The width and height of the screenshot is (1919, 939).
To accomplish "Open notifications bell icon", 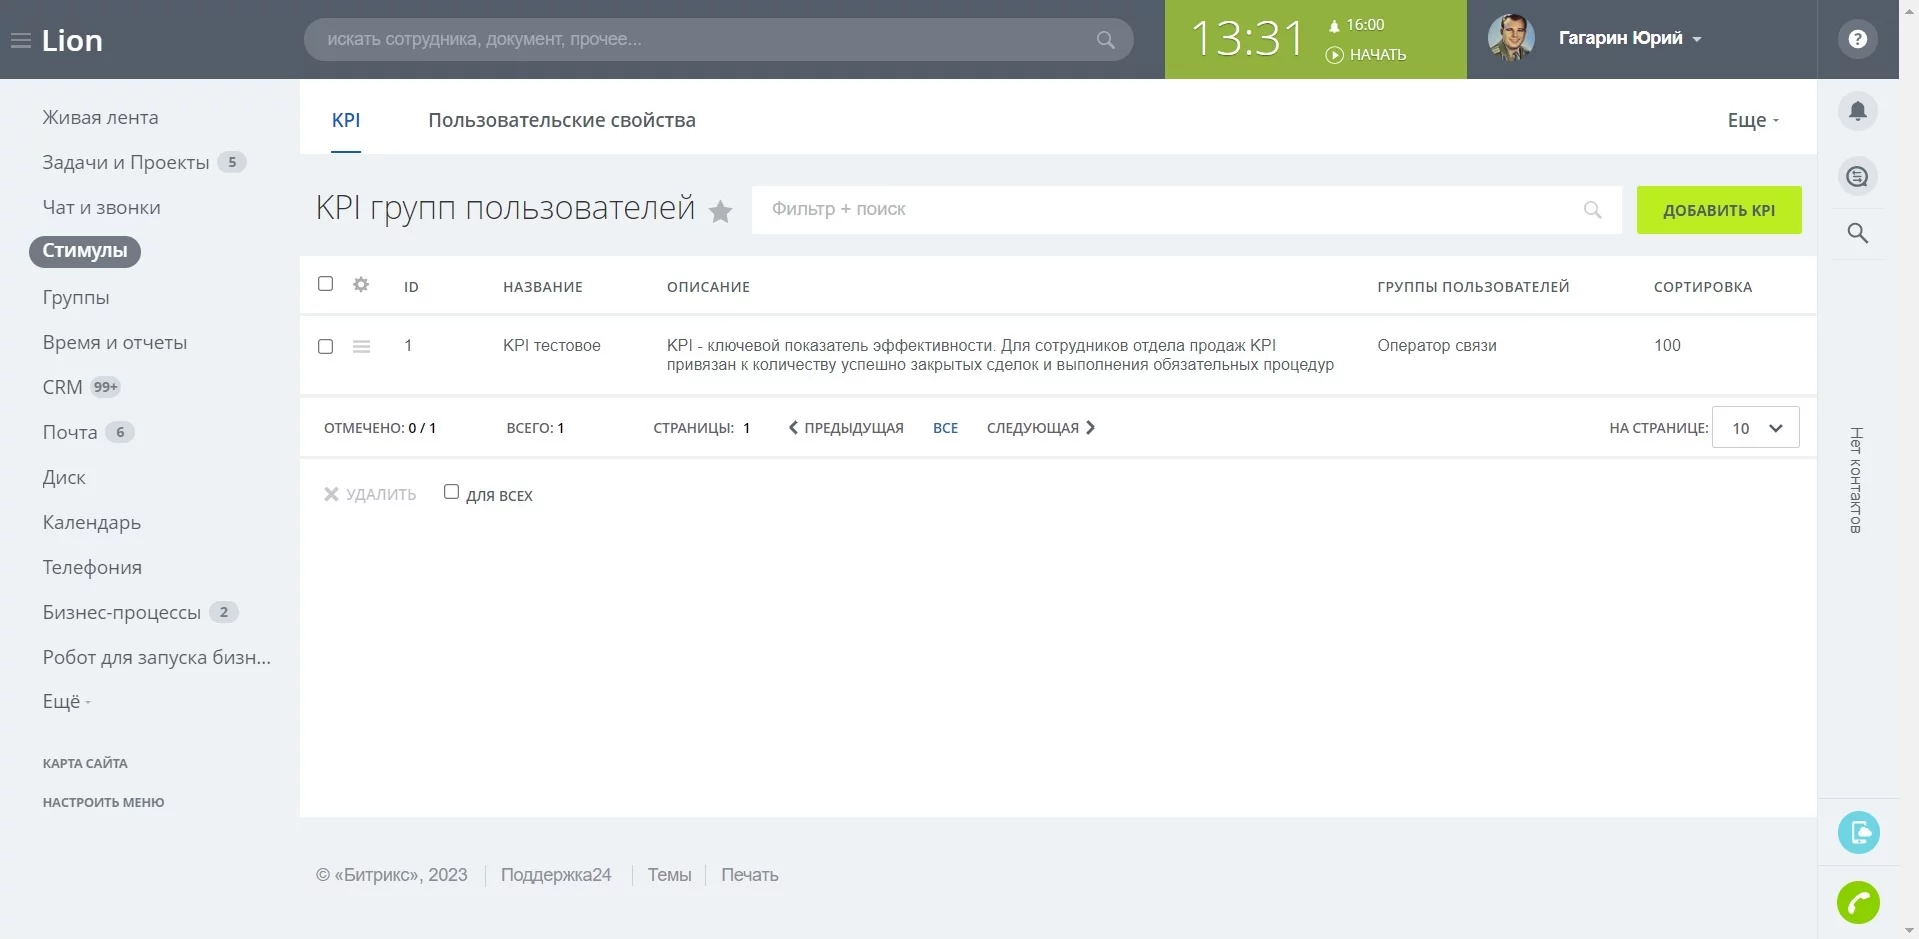I will click(x=1857, y=111).
